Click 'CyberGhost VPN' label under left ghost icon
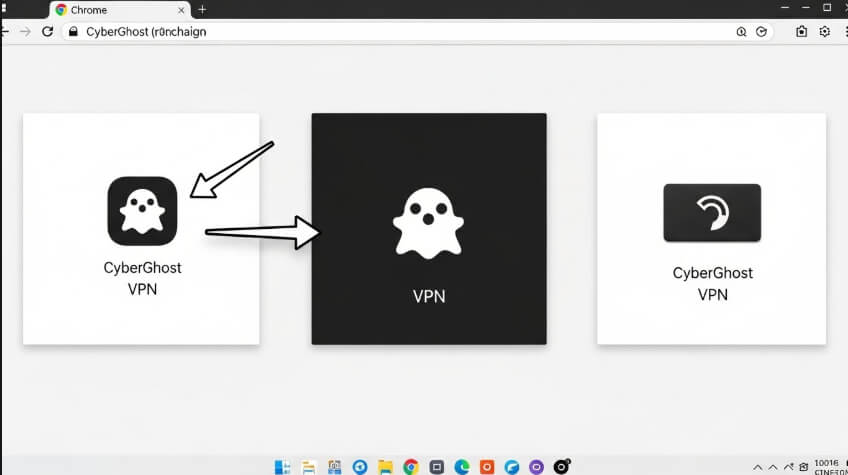The image size is (848, 475). click(x=142, y=278)
